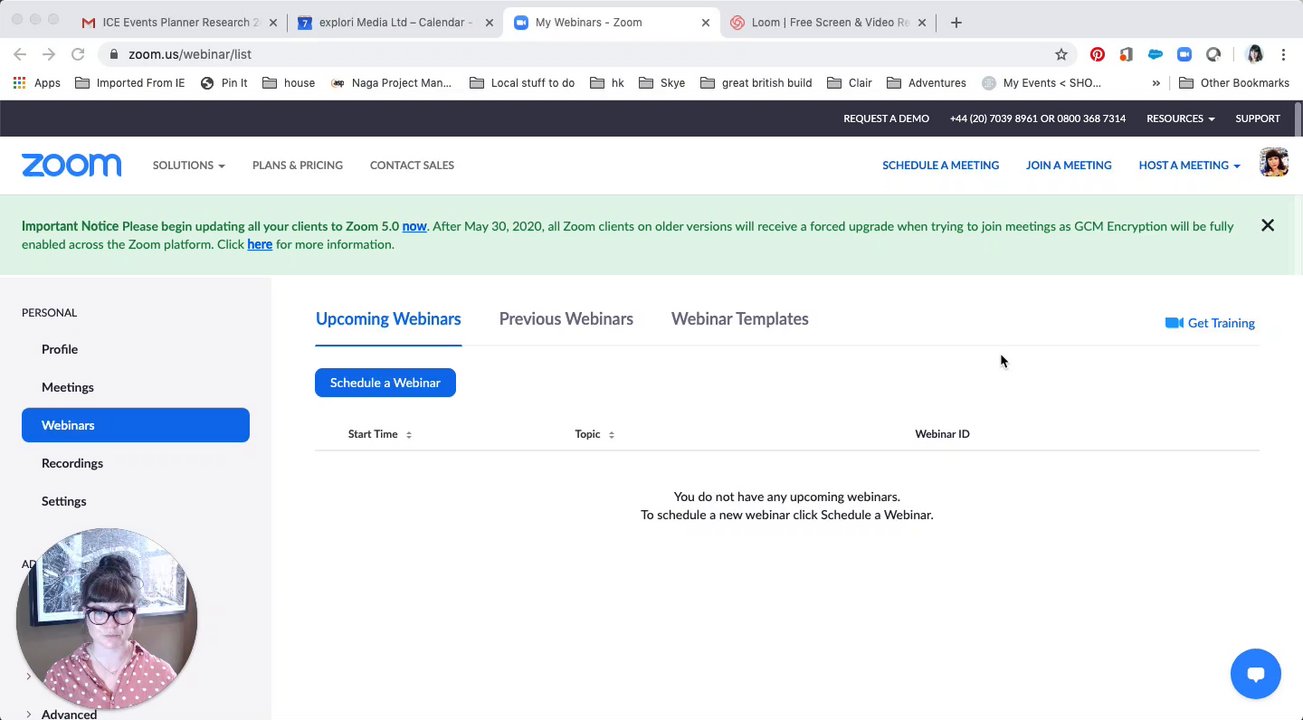Image resolution: width=1303 pixels, height=720 pixels.
Task: Switch to Previous Webinars tab
Action: 566,319
